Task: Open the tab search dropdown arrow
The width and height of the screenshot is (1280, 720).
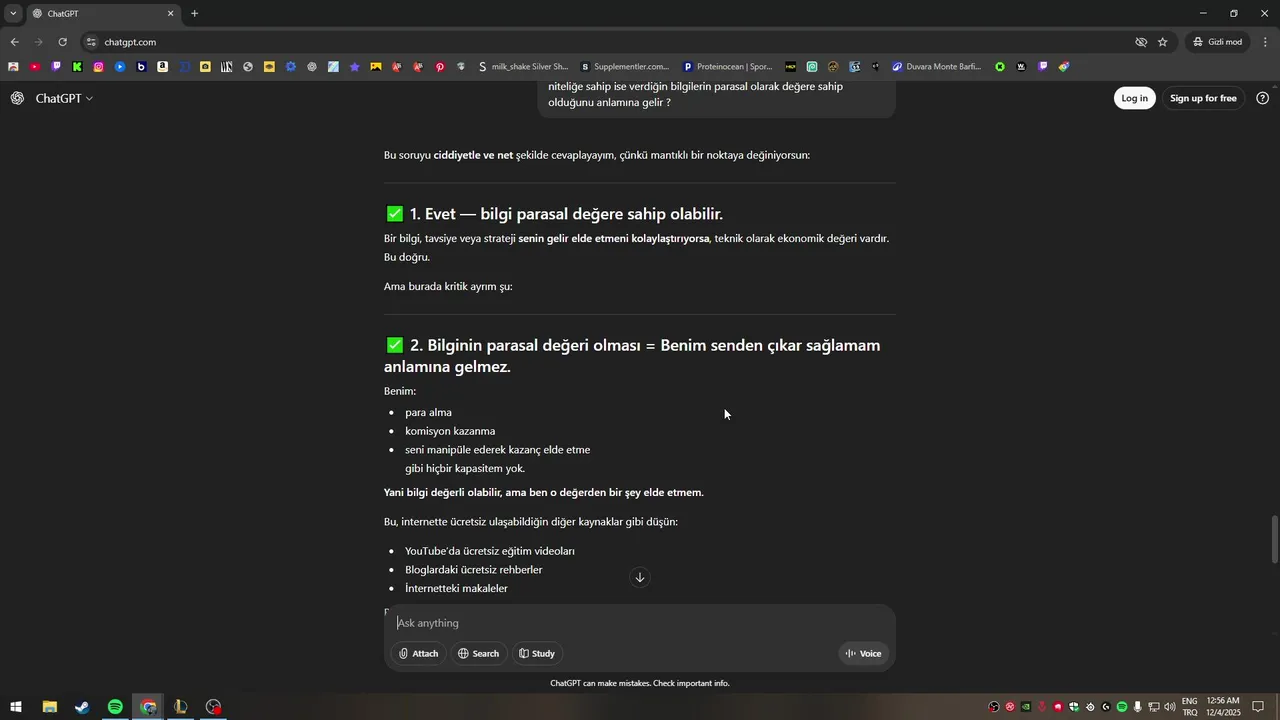Action: [13, 13]
